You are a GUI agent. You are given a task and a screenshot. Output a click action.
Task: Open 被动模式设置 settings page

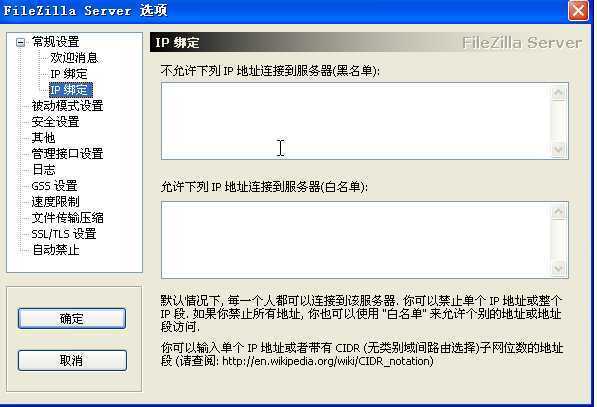click(67, 106)
